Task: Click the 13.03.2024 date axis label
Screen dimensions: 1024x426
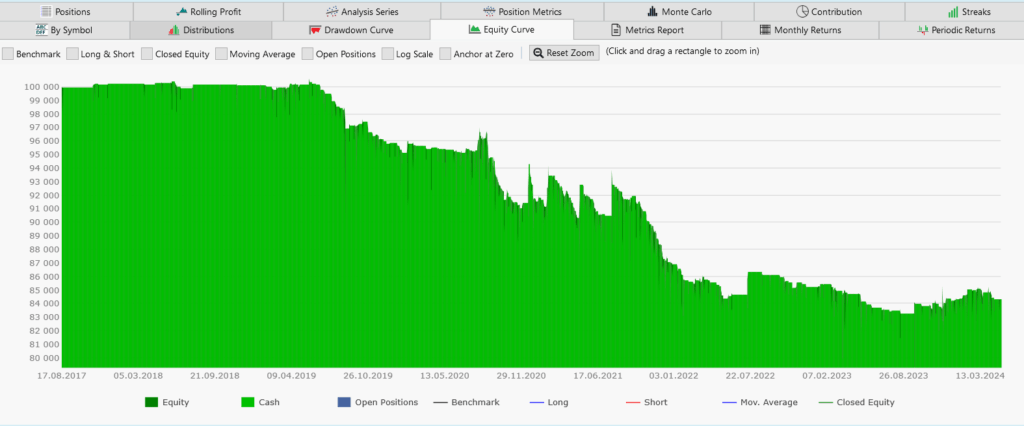Action: coord(982,376)
